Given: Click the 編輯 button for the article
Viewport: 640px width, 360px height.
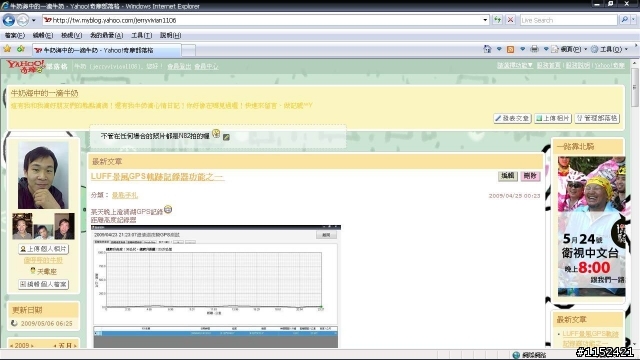Looking at the screenshot, I should 508,176.
